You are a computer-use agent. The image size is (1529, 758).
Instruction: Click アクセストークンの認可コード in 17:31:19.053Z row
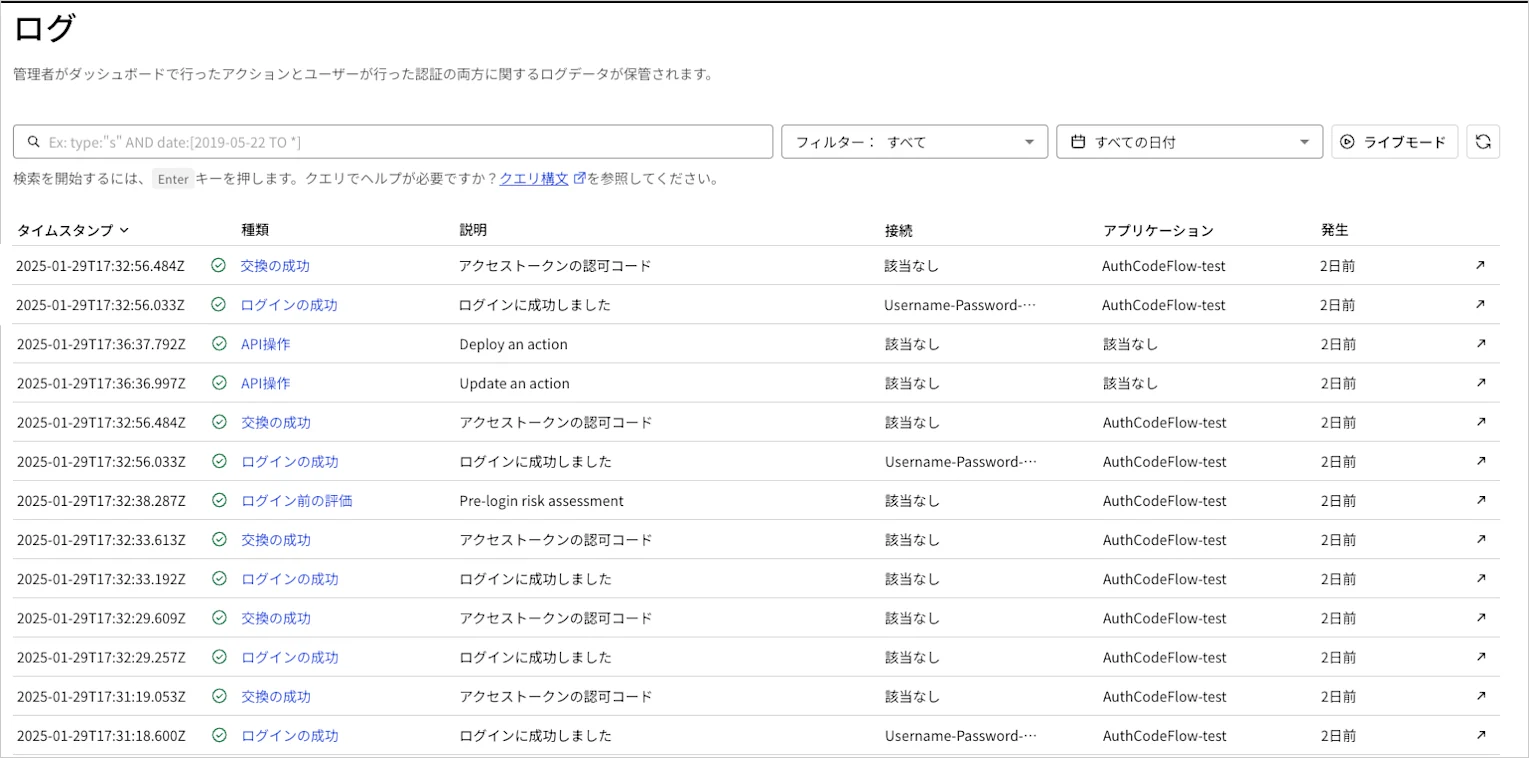(556, 696)
